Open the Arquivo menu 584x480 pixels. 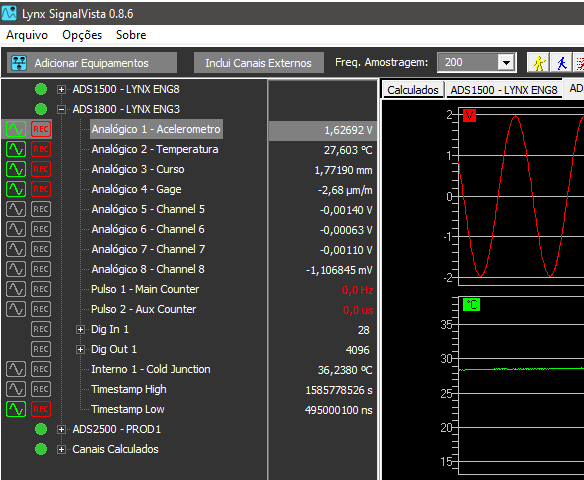click(x=27, y=35)
